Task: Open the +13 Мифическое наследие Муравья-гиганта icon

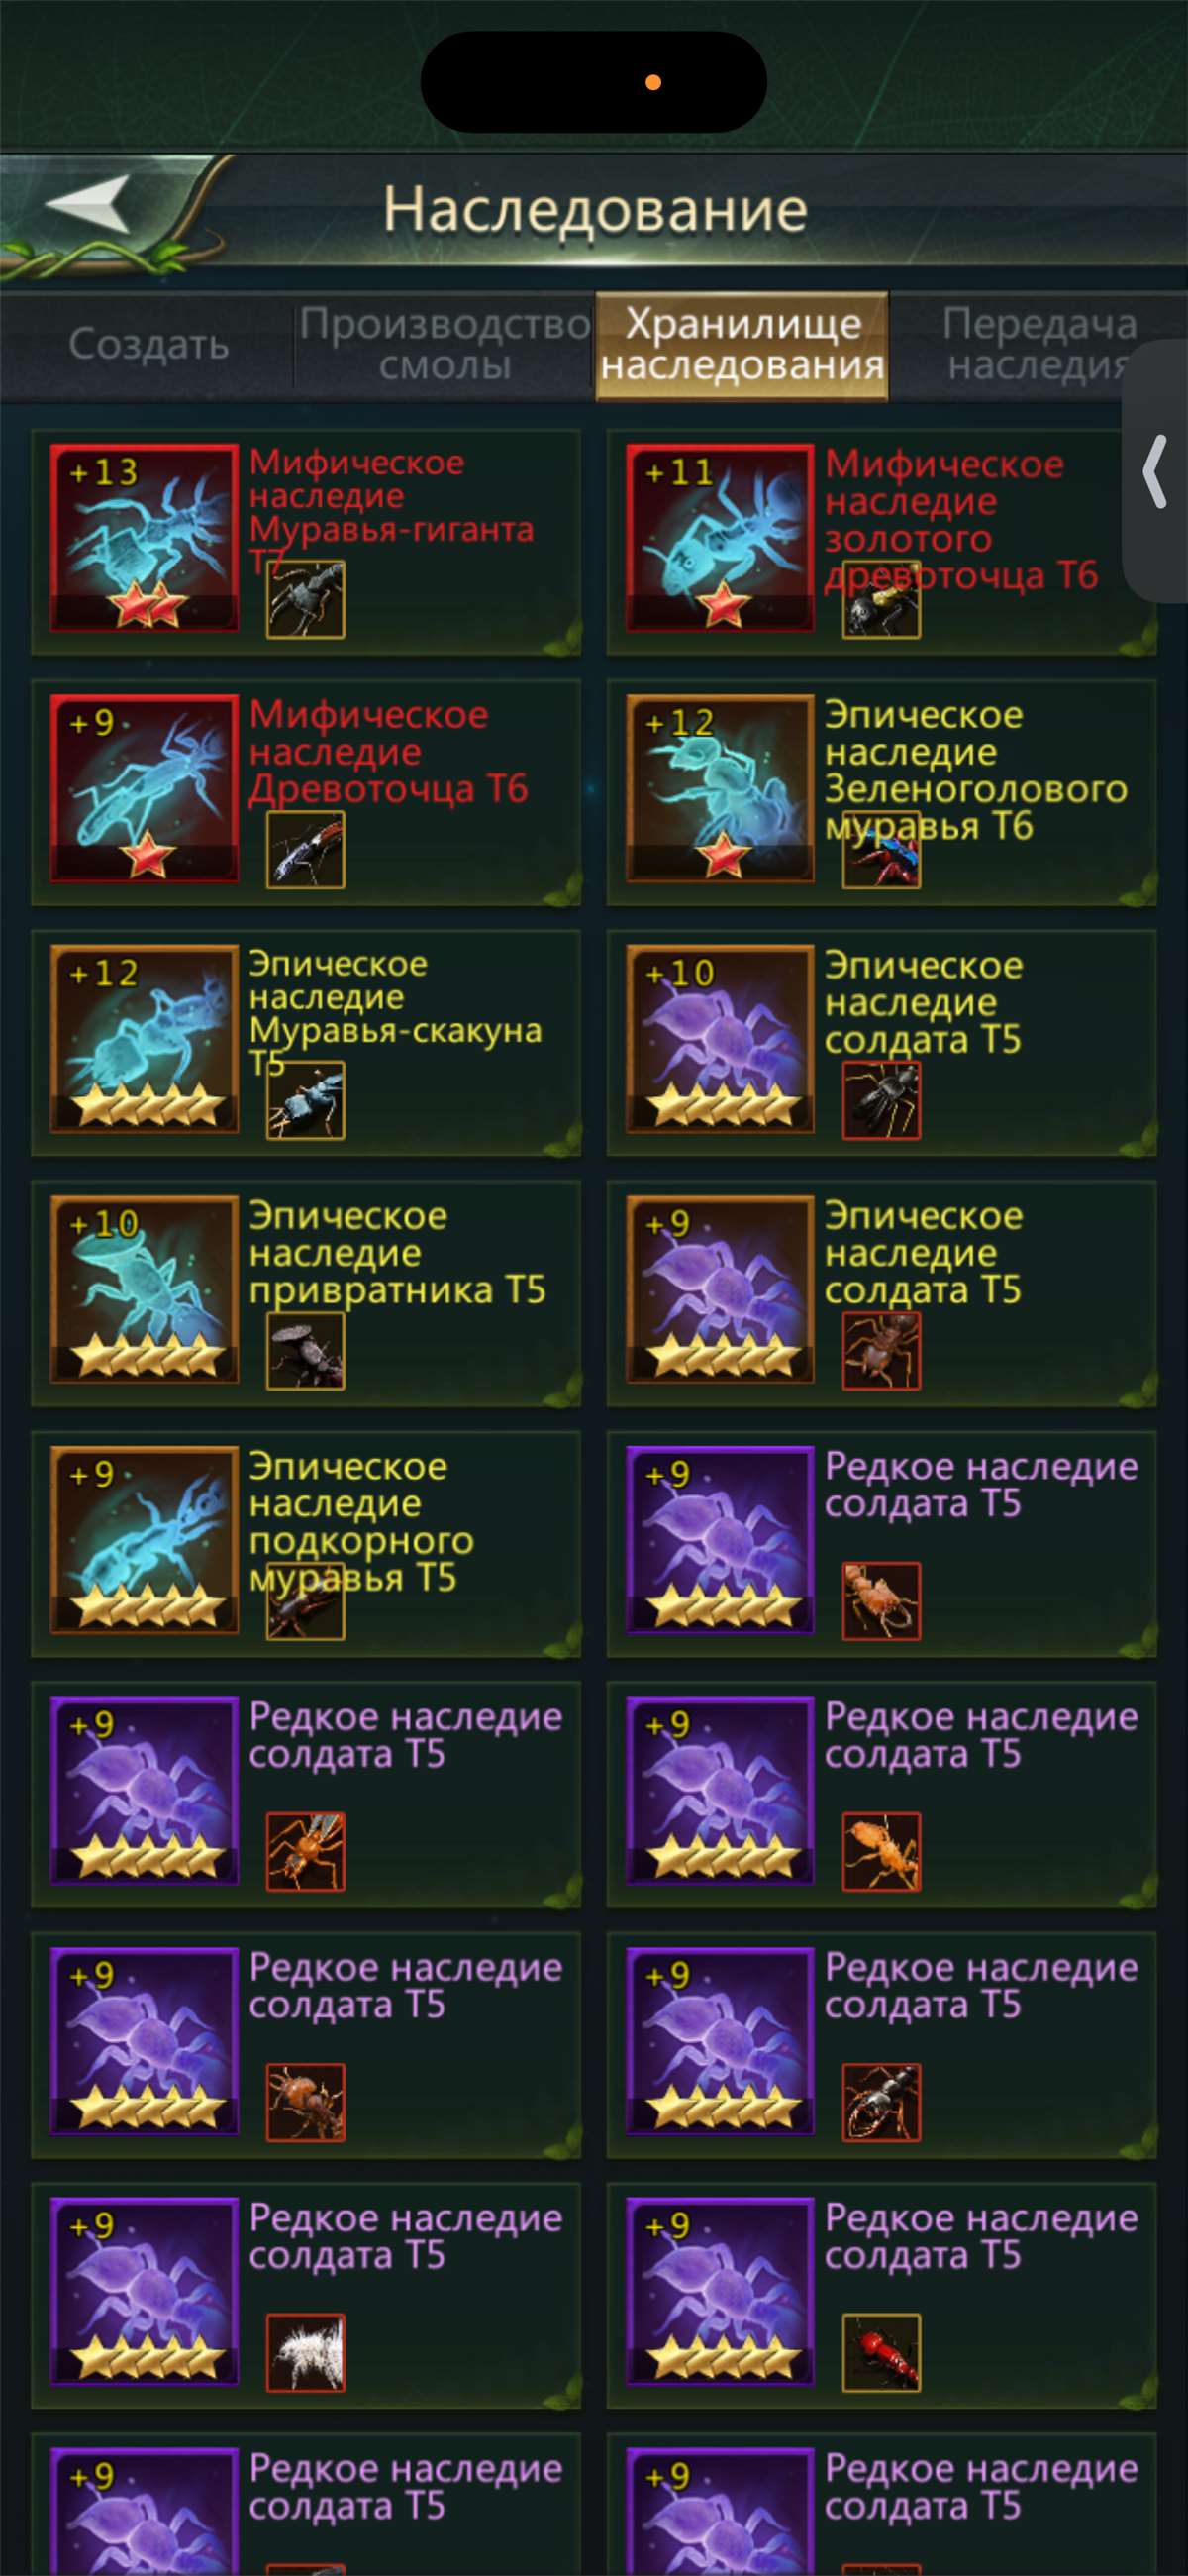Action: point(145,538)
